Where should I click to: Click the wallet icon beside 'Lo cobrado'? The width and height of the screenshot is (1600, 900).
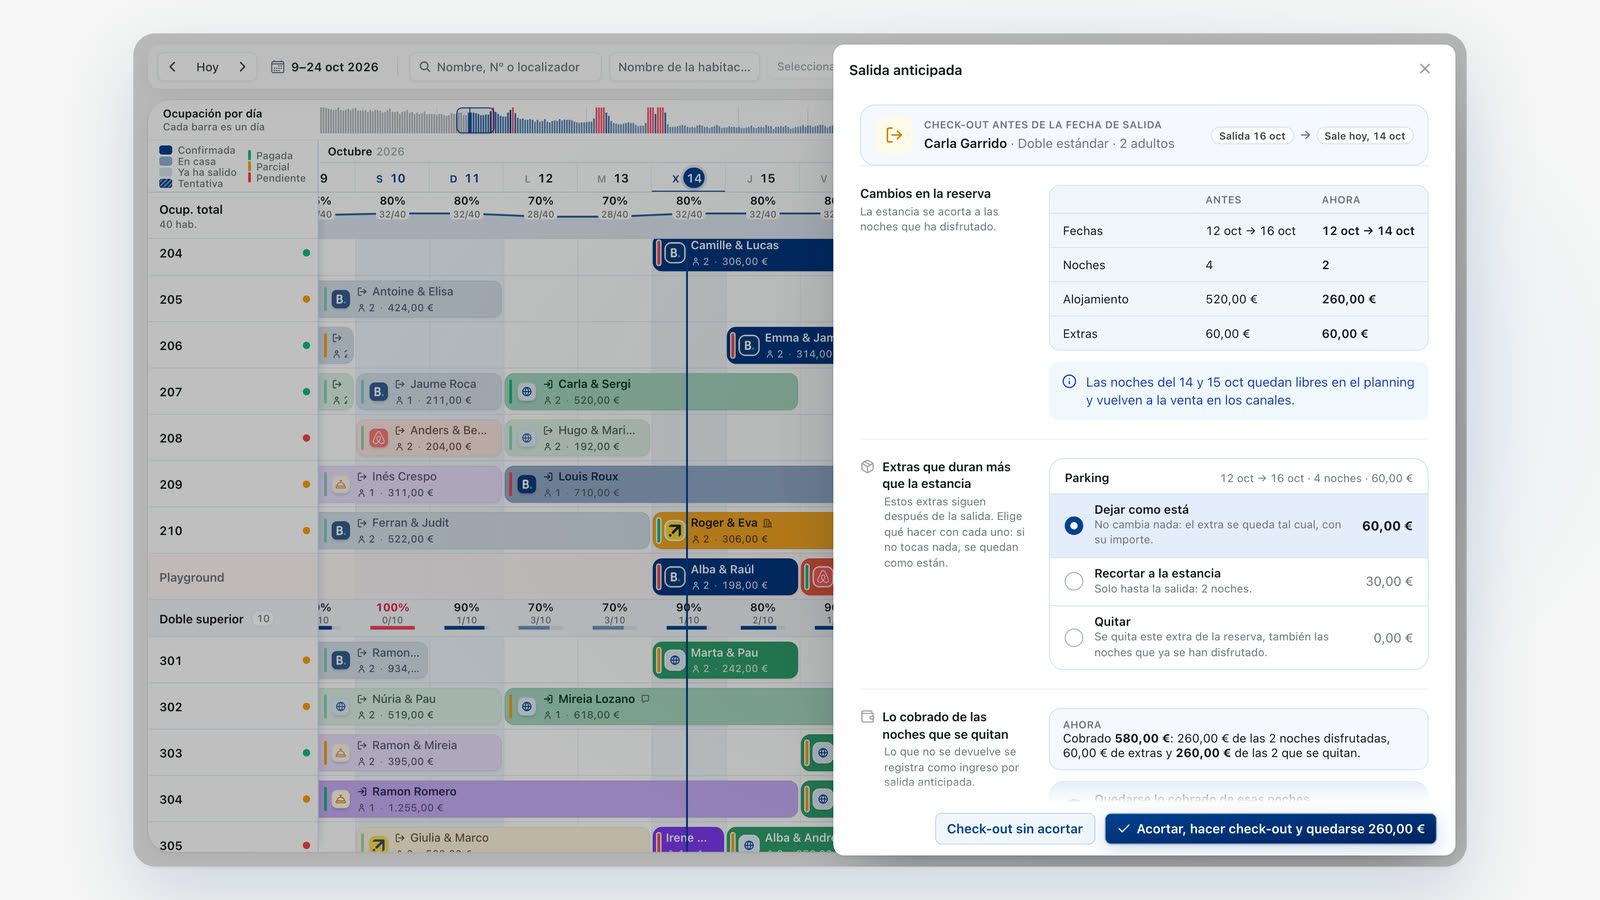[868, 717]
